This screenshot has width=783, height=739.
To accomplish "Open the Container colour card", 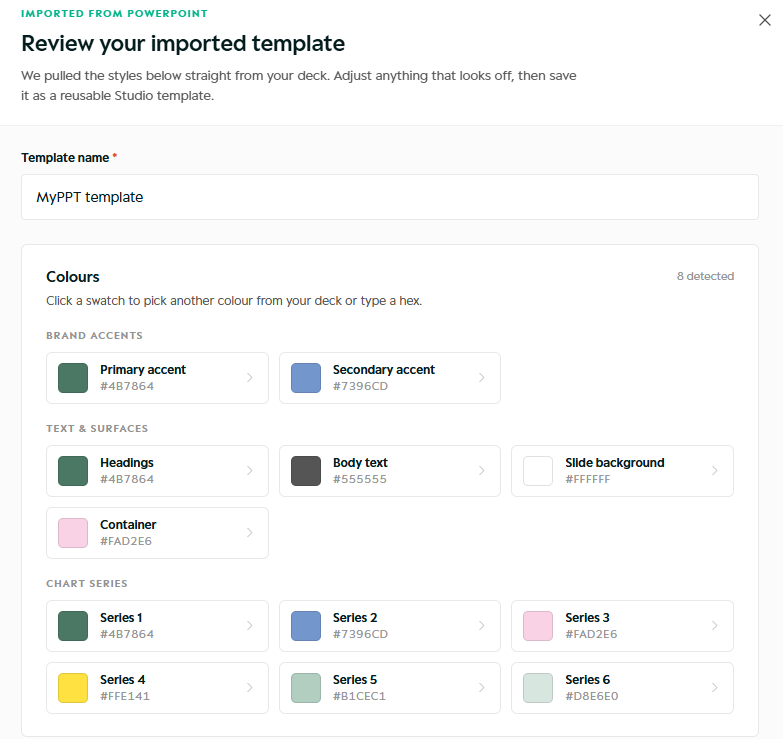I will pos(157,533).
